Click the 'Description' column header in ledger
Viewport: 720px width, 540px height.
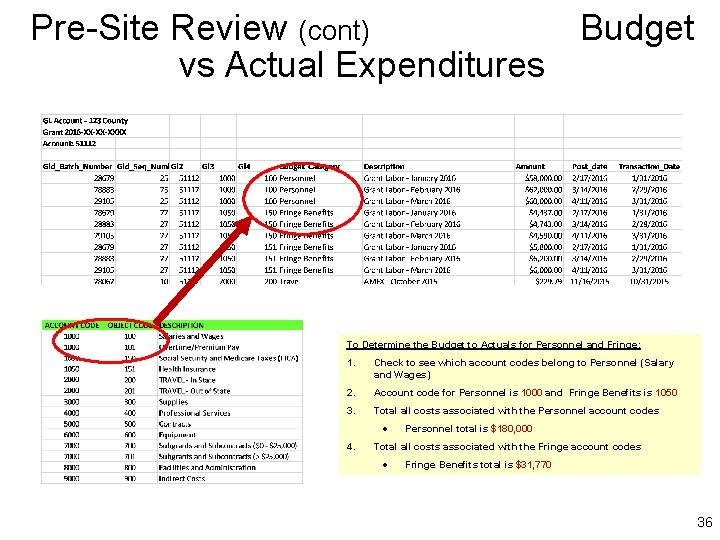click(384, 166)
